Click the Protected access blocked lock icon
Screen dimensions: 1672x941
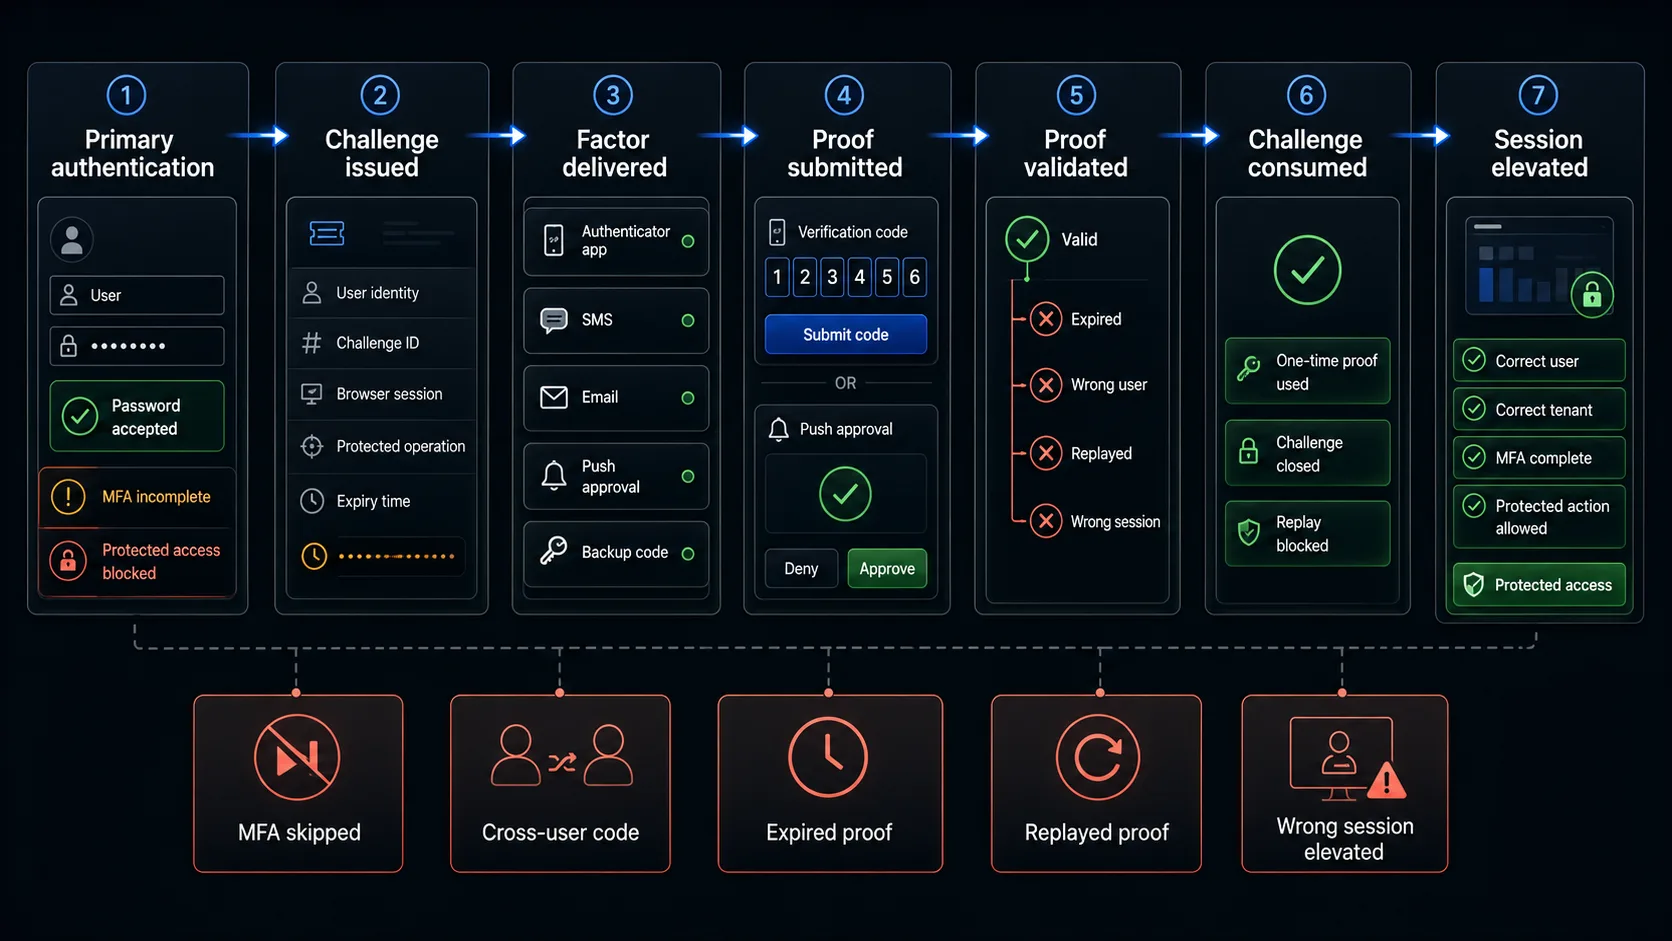click(x=68, y=561)
